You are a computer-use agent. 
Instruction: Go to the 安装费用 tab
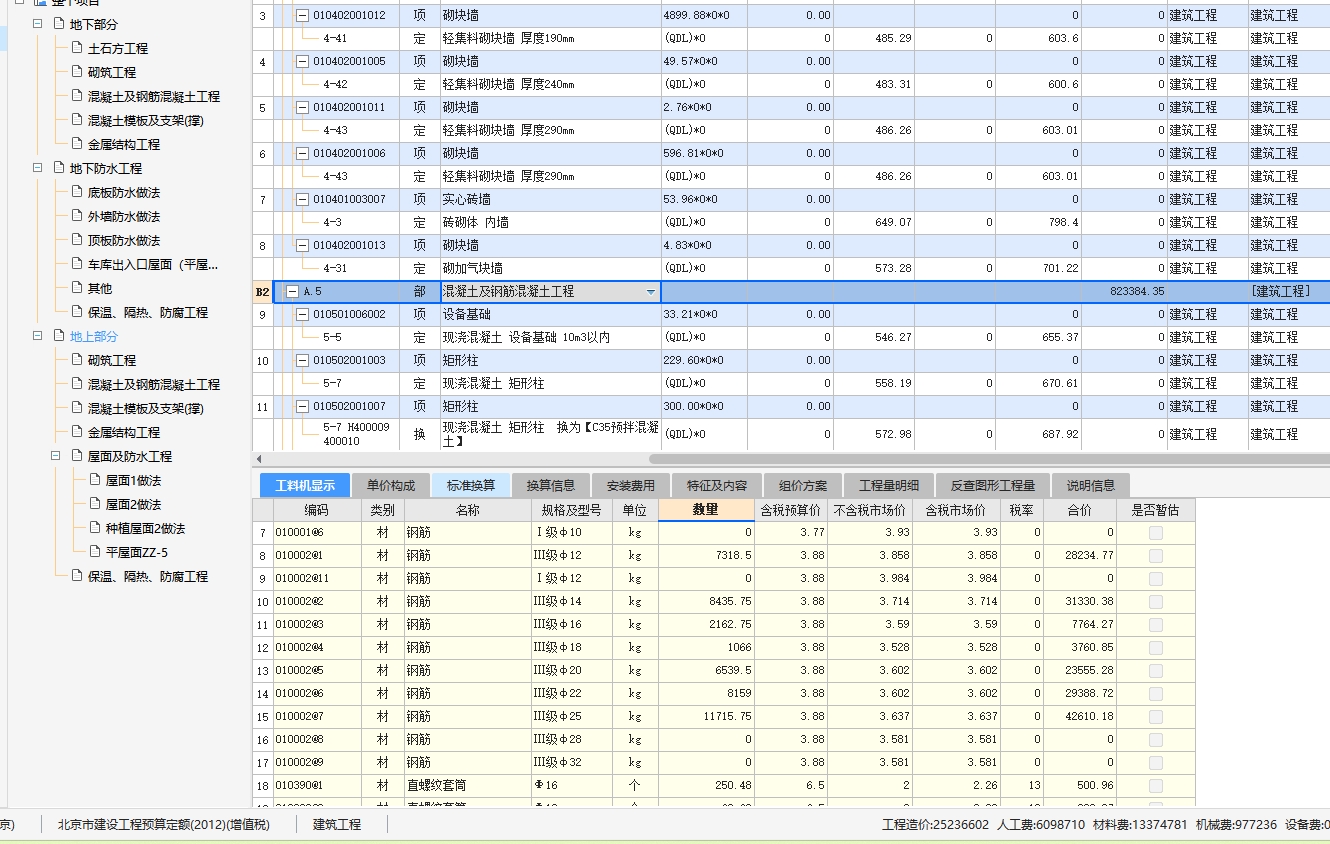point(631,486)
